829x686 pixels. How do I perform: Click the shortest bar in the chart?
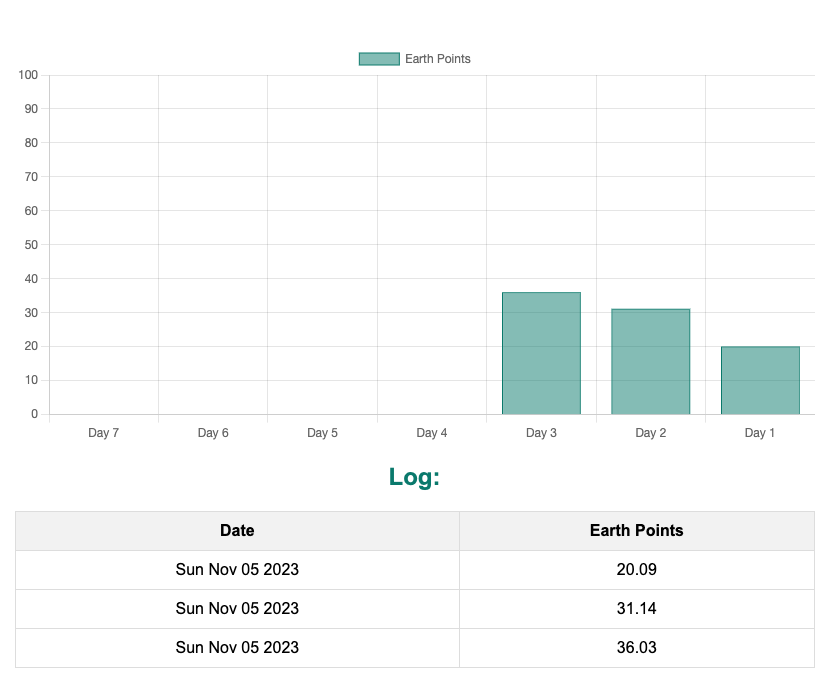760,380
